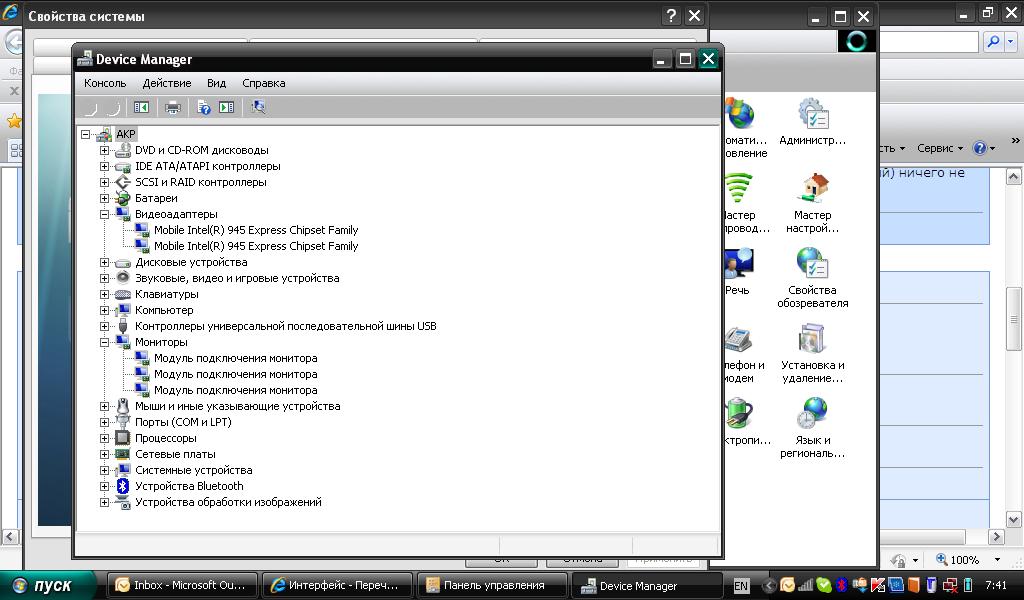Click the scan for hardware changes icon
The image size is (1024, 600).
[x=258, y=107]
